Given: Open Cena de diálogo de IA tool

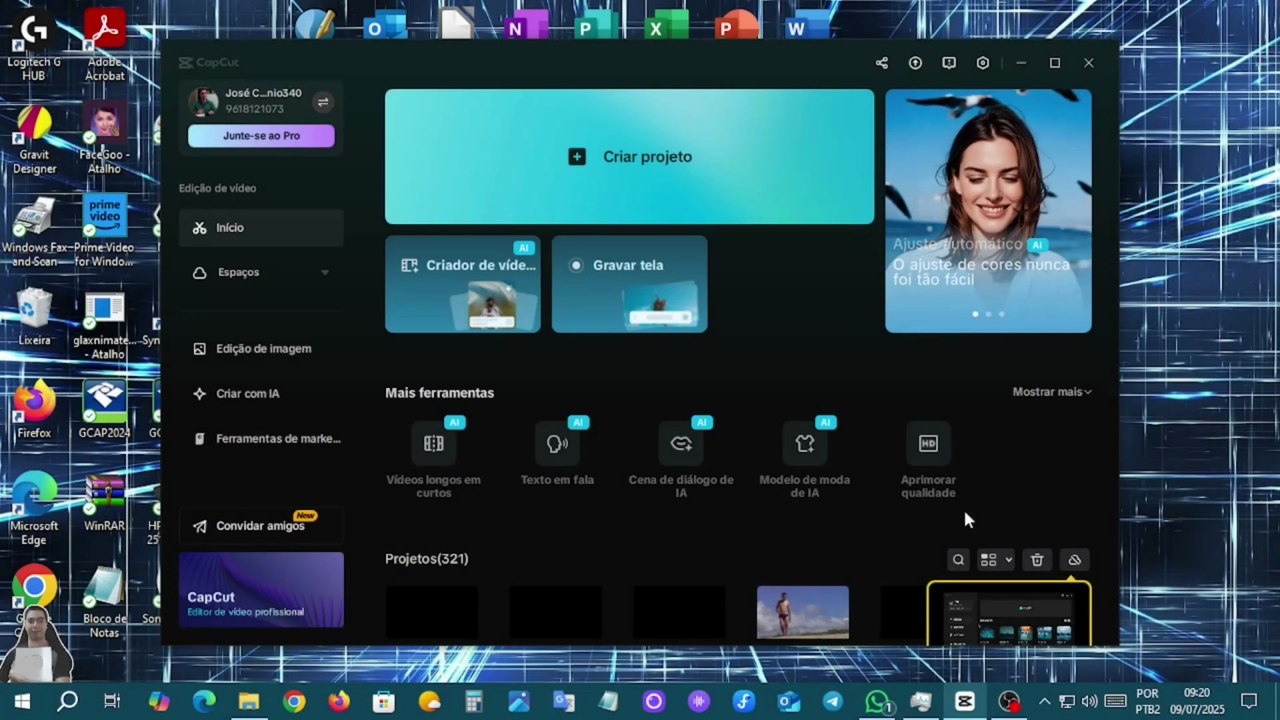Looking at the screenshot, I should pyautogui.click(x=681, y=459).
